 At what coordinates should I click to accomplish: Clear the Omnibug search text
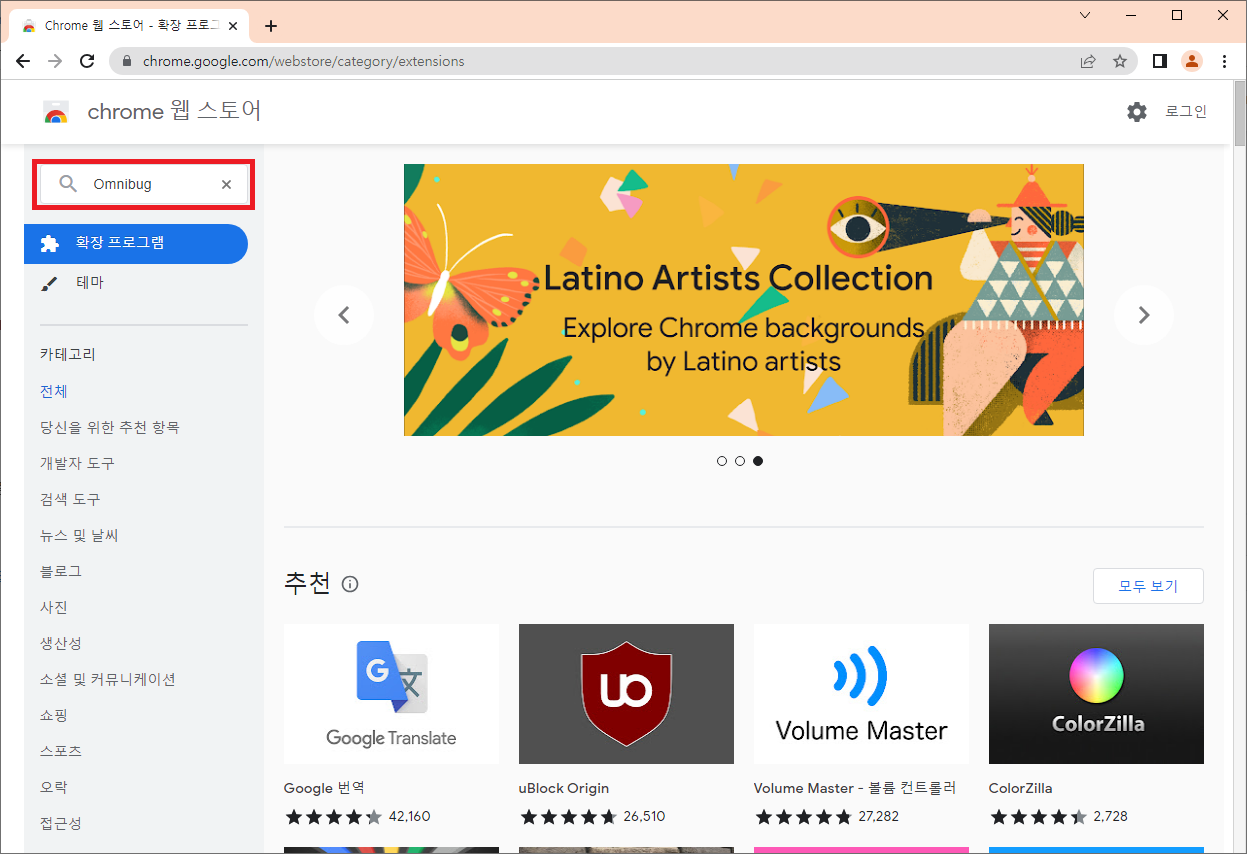click(x=226, y=184)
